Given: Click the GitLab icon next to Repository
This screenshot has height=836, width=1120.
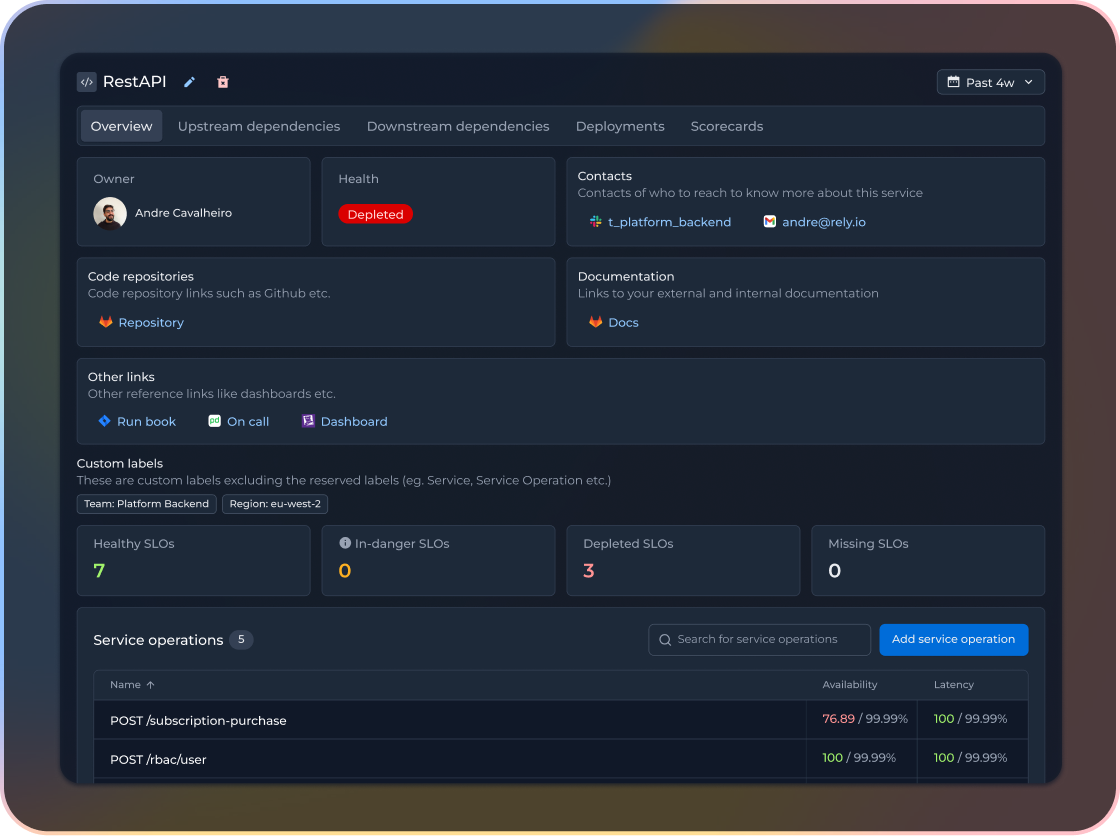Looking at the screenshot, I should (x=106, y=322).
